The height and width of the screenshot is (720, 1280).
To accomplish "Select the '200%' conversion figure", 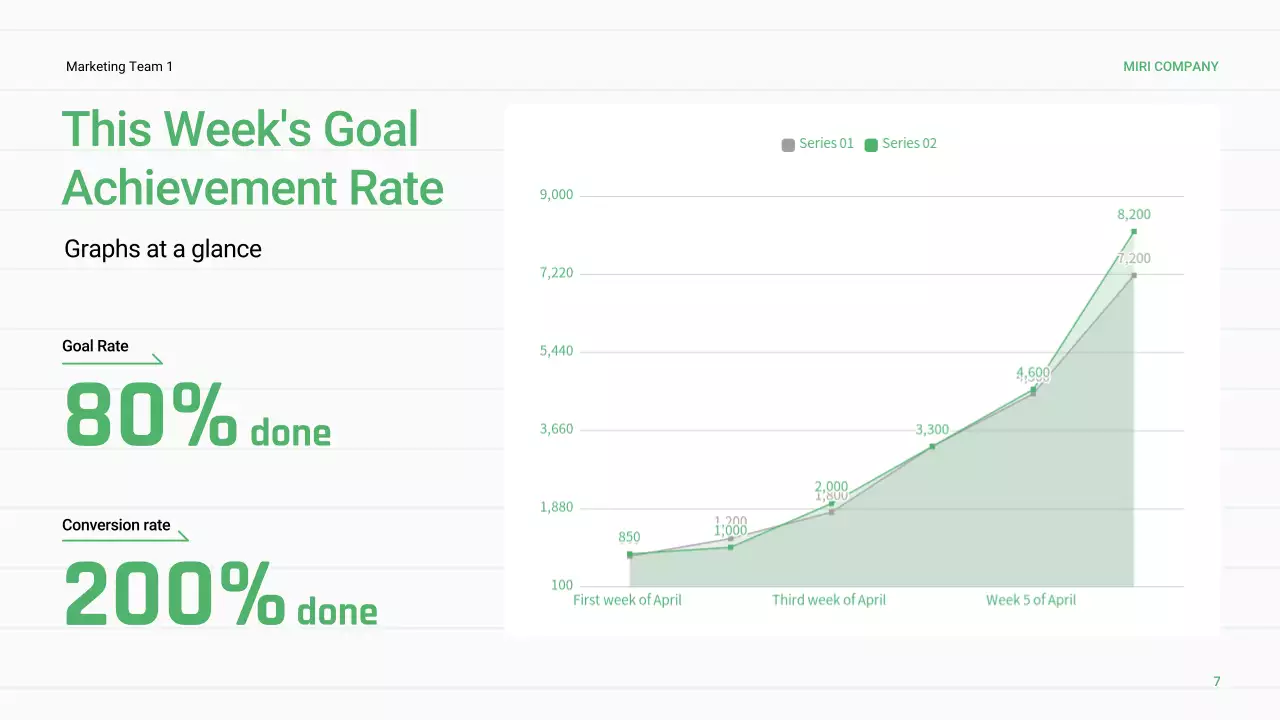I will [x=175, y=593].
